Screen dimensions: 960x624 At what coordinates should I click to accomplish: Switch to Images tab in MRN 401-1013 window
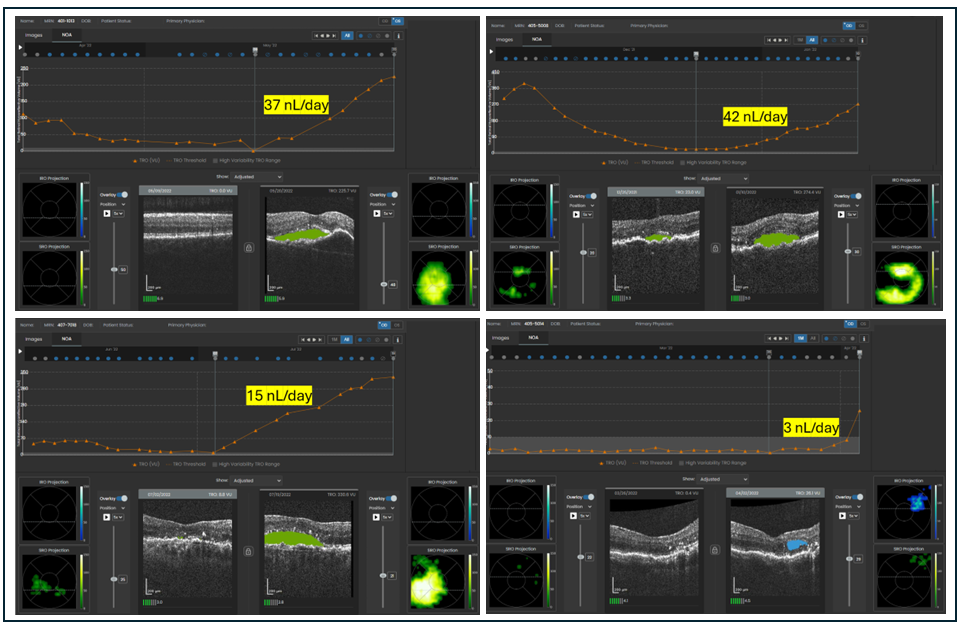[33, 35]
